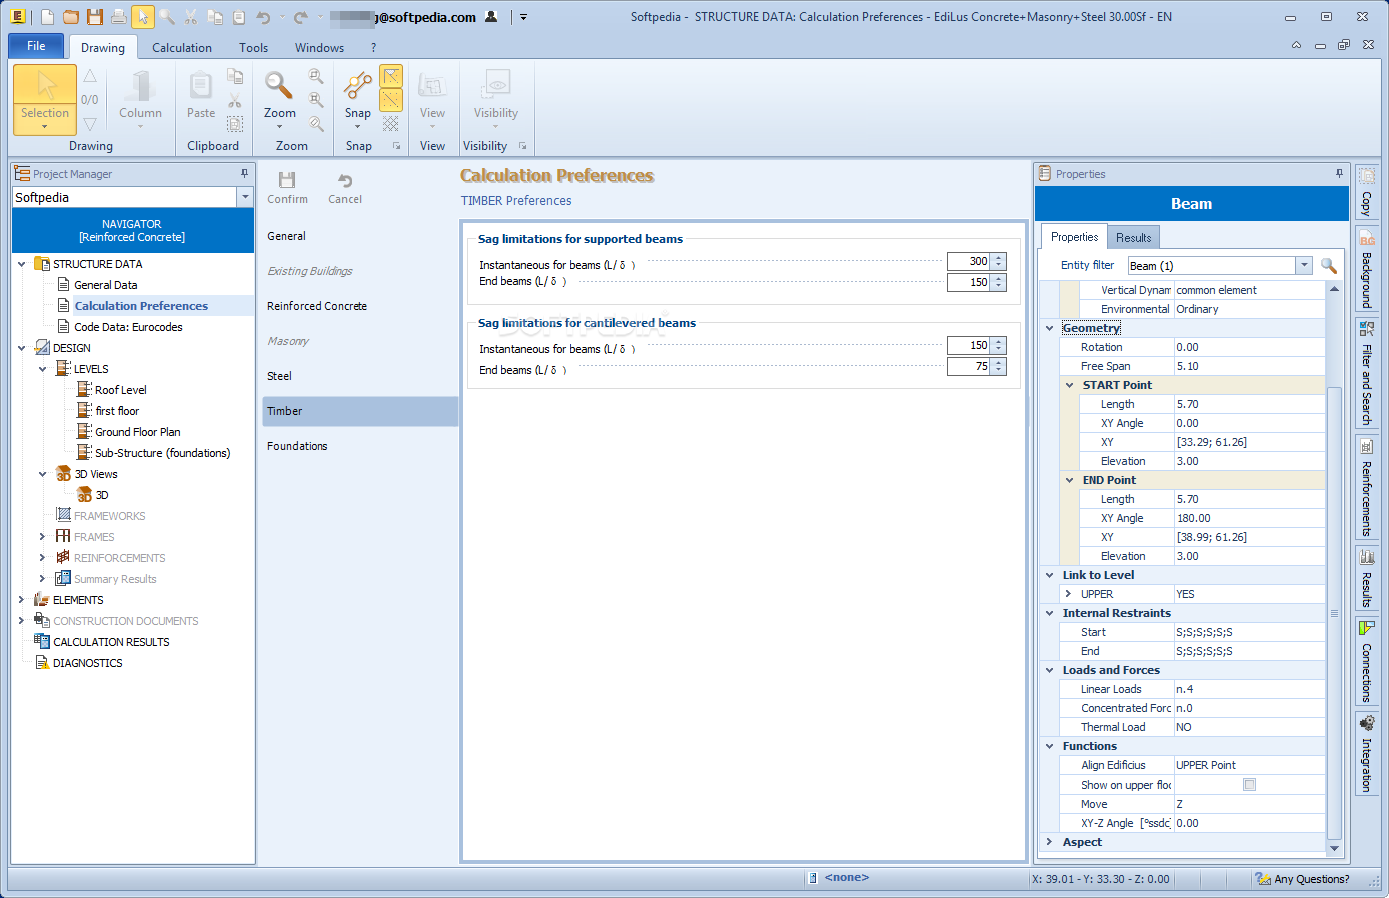Click the Open folder icon in quick access toolbar

point(71,17)
